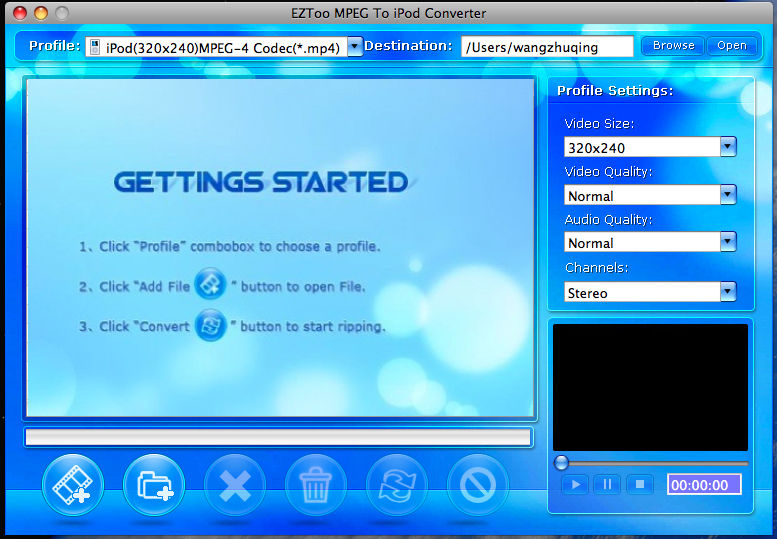Click the preview seek slider knob
This screenshot has height=539, width=777.
(561, 463)
